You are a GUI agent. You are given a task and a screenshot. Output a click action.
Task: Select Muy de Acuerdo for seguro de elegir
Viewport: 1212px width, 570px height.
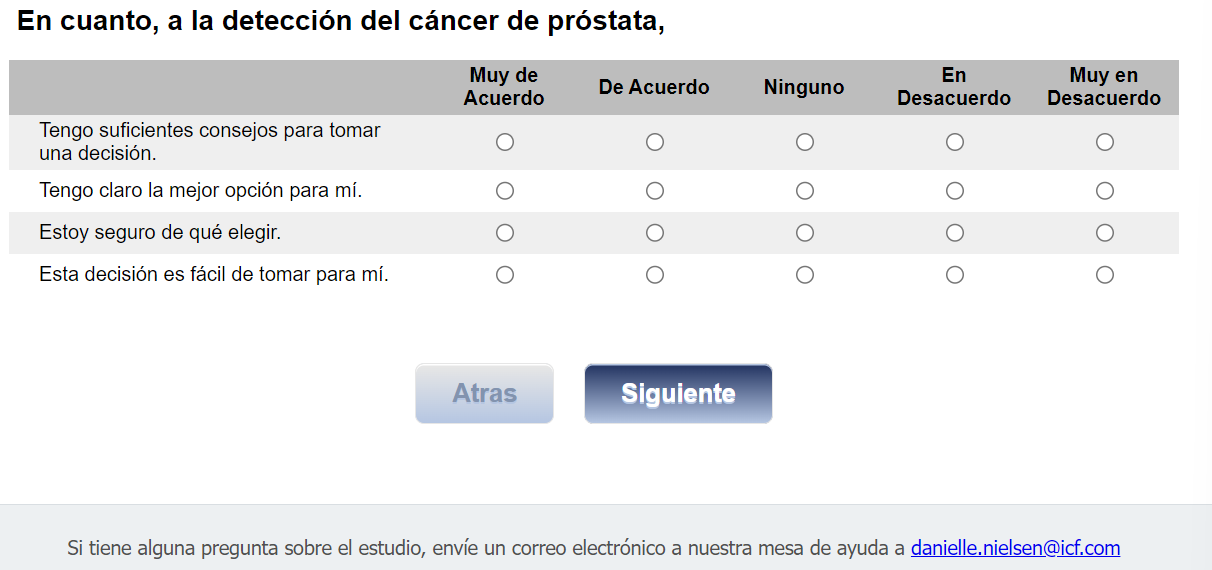point(505,232)
